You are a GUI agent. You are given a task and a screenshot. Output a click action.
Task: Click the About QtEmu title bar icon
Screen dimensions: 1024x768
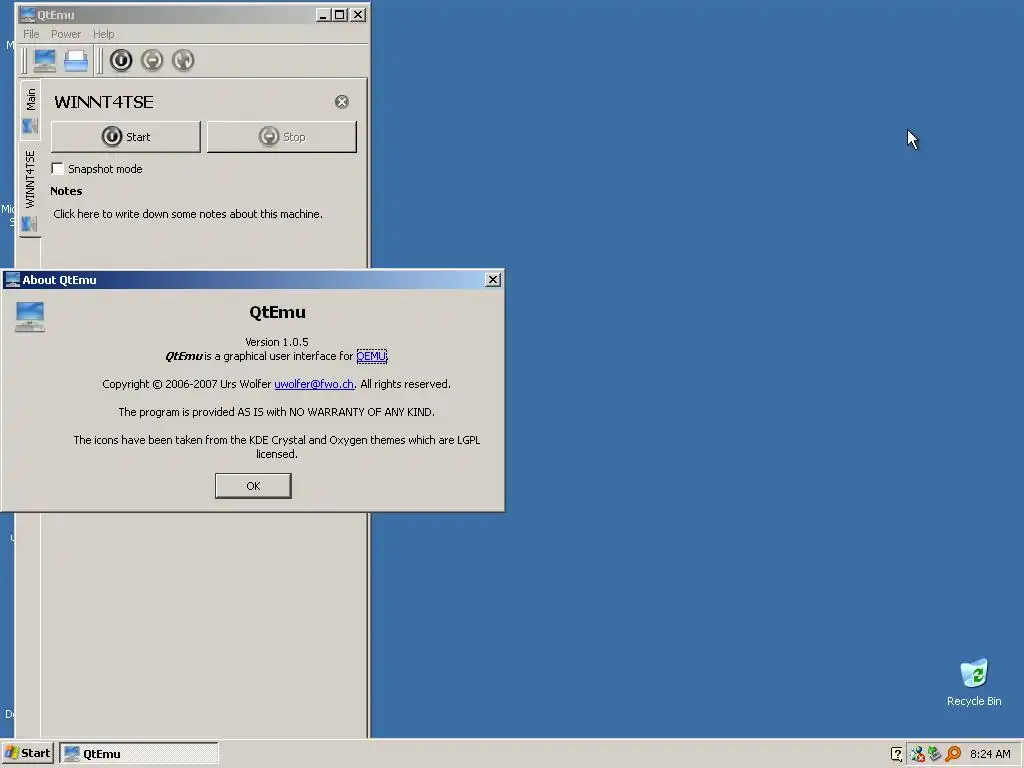point(12,280)
